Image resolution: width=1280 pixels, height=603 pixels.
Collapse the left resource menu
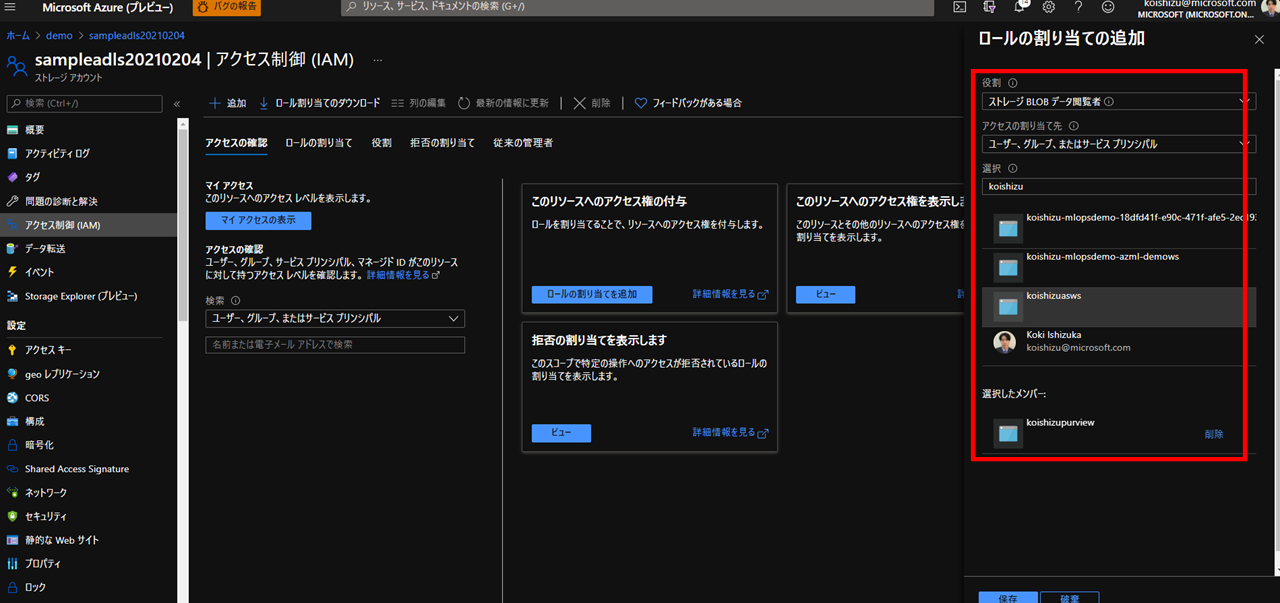pos(177,103)
